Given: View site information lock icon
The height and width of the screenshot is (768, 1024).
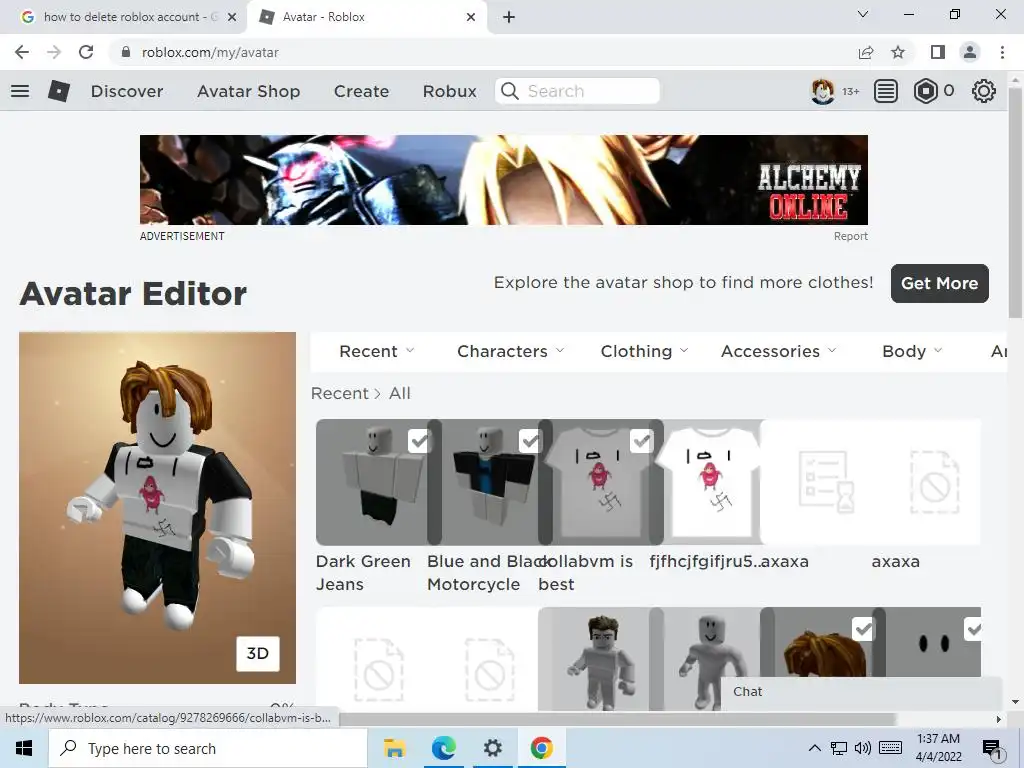Looking at the screenshot, I should (126, 52).
